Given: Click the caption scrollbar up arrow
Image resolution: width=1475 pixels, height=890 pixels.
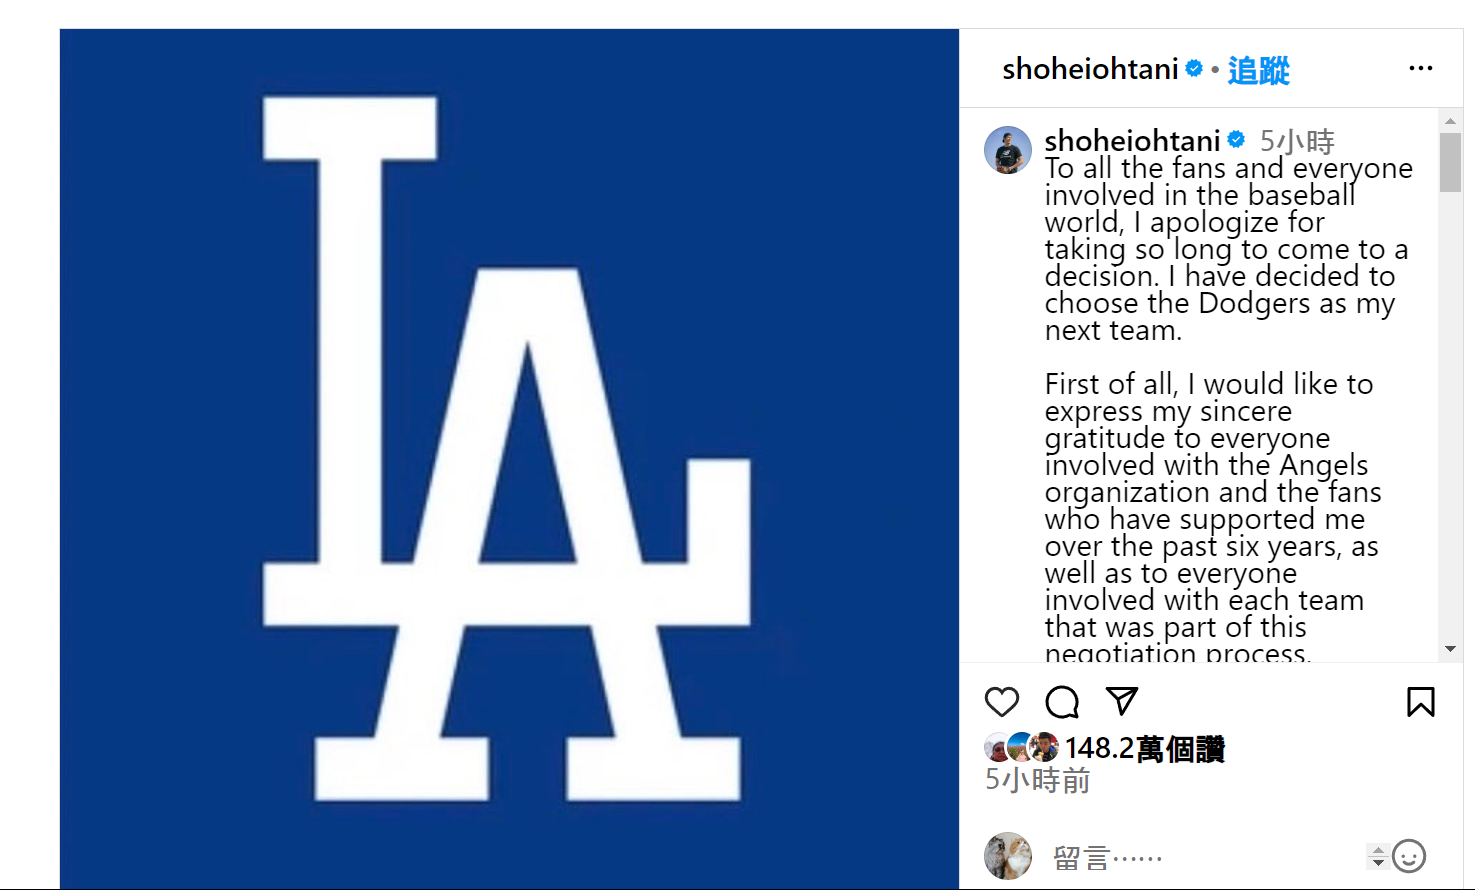Looking at the screenshot, I should coord(1450,120).
